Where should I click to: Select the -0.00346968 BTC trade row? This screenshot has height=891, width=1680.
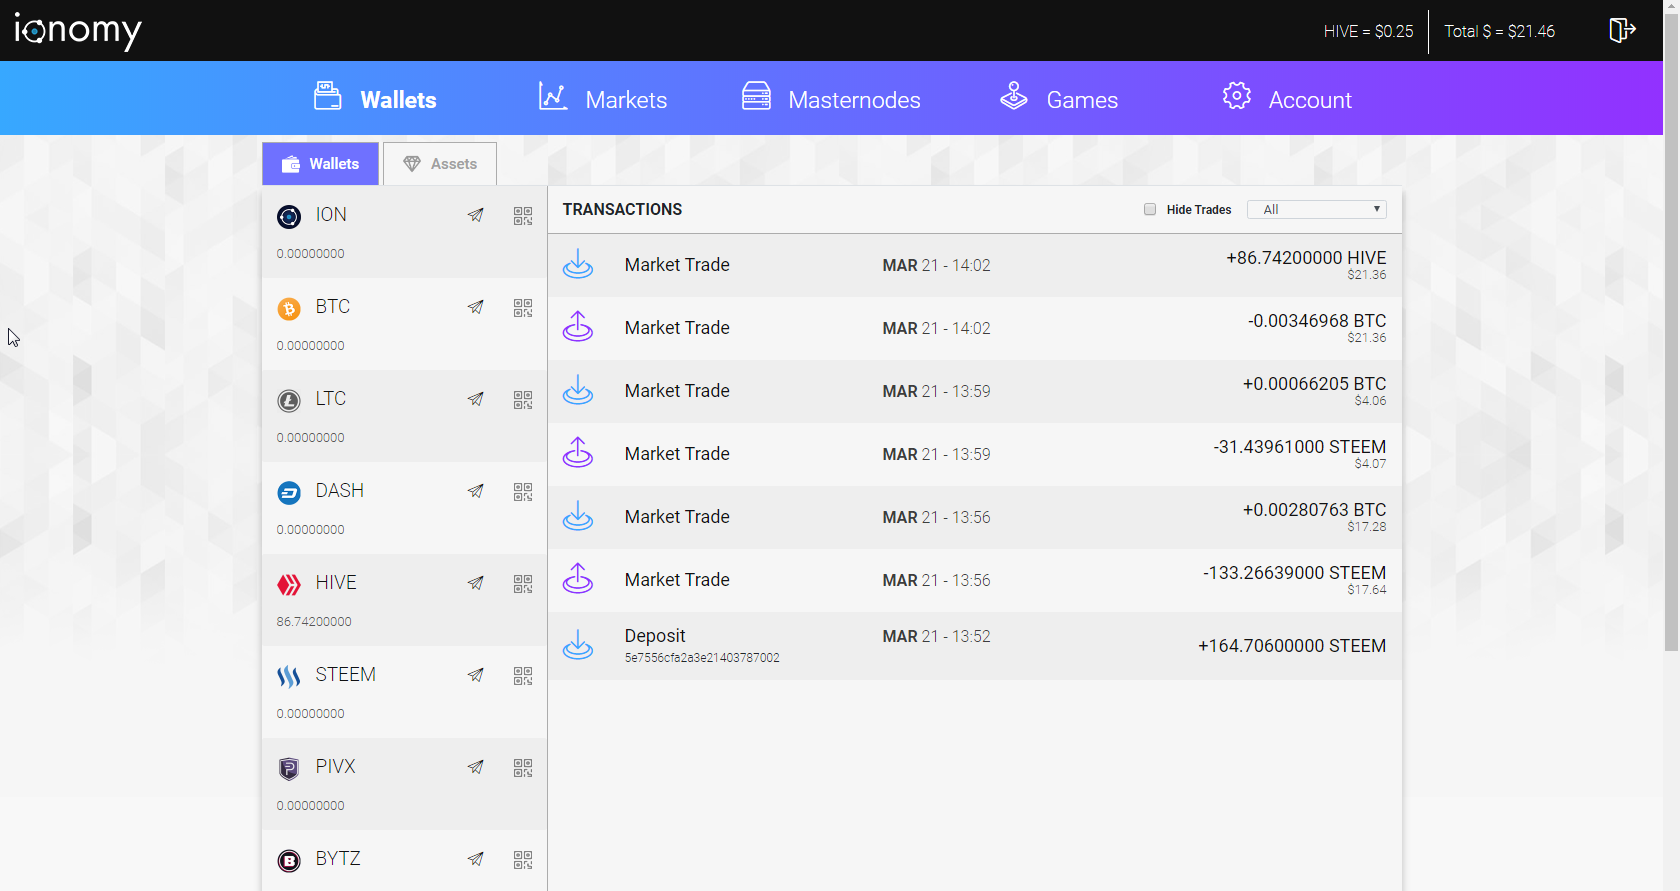(975, 328)
